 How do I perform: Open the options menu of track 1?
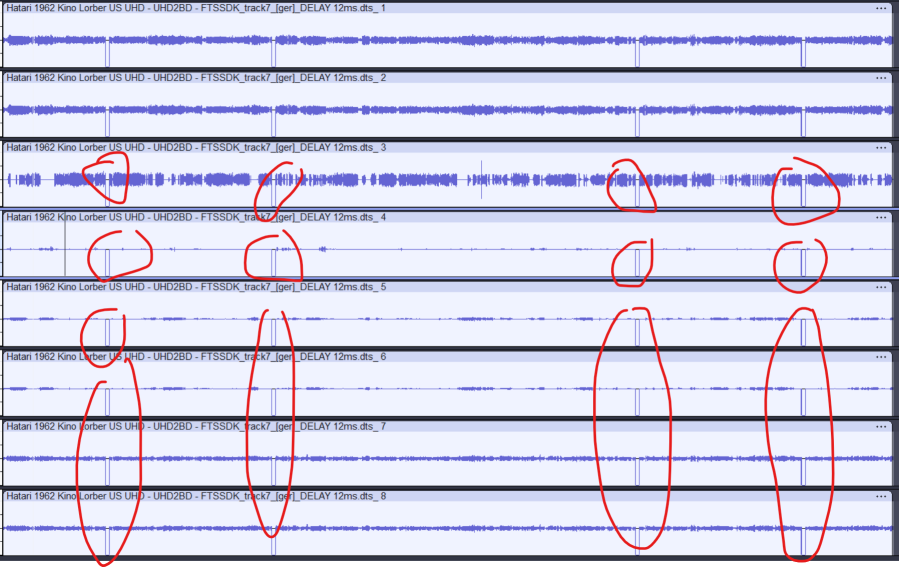[881, 8]
